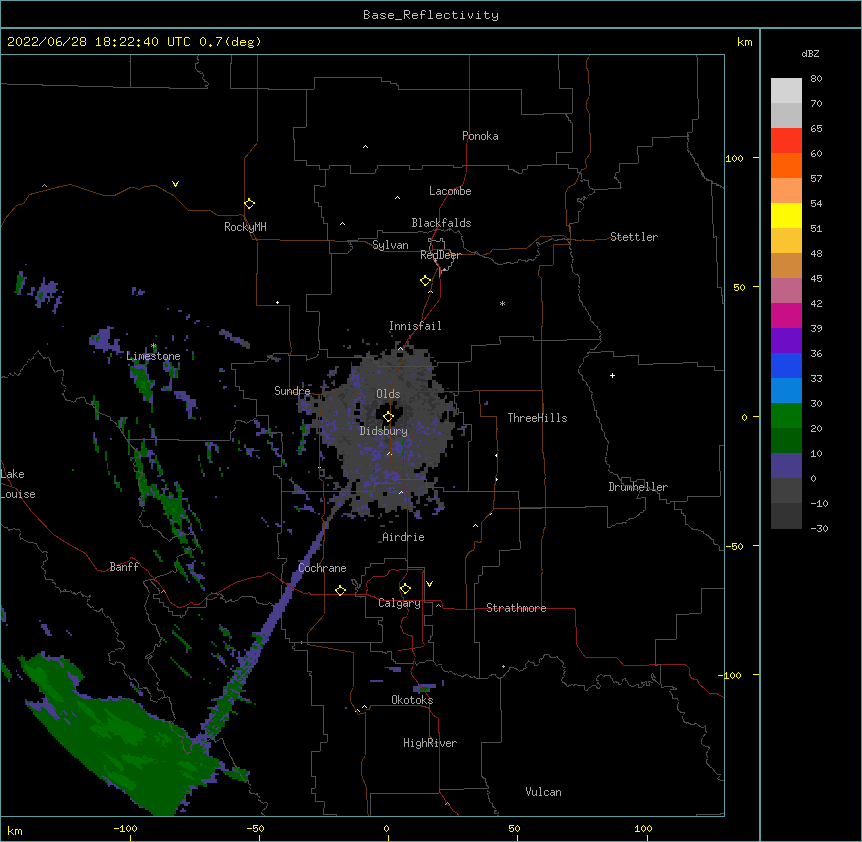Pick the bright yellow swatch between 54 and 51
862x842 pixels.
[x=786, y=215]
